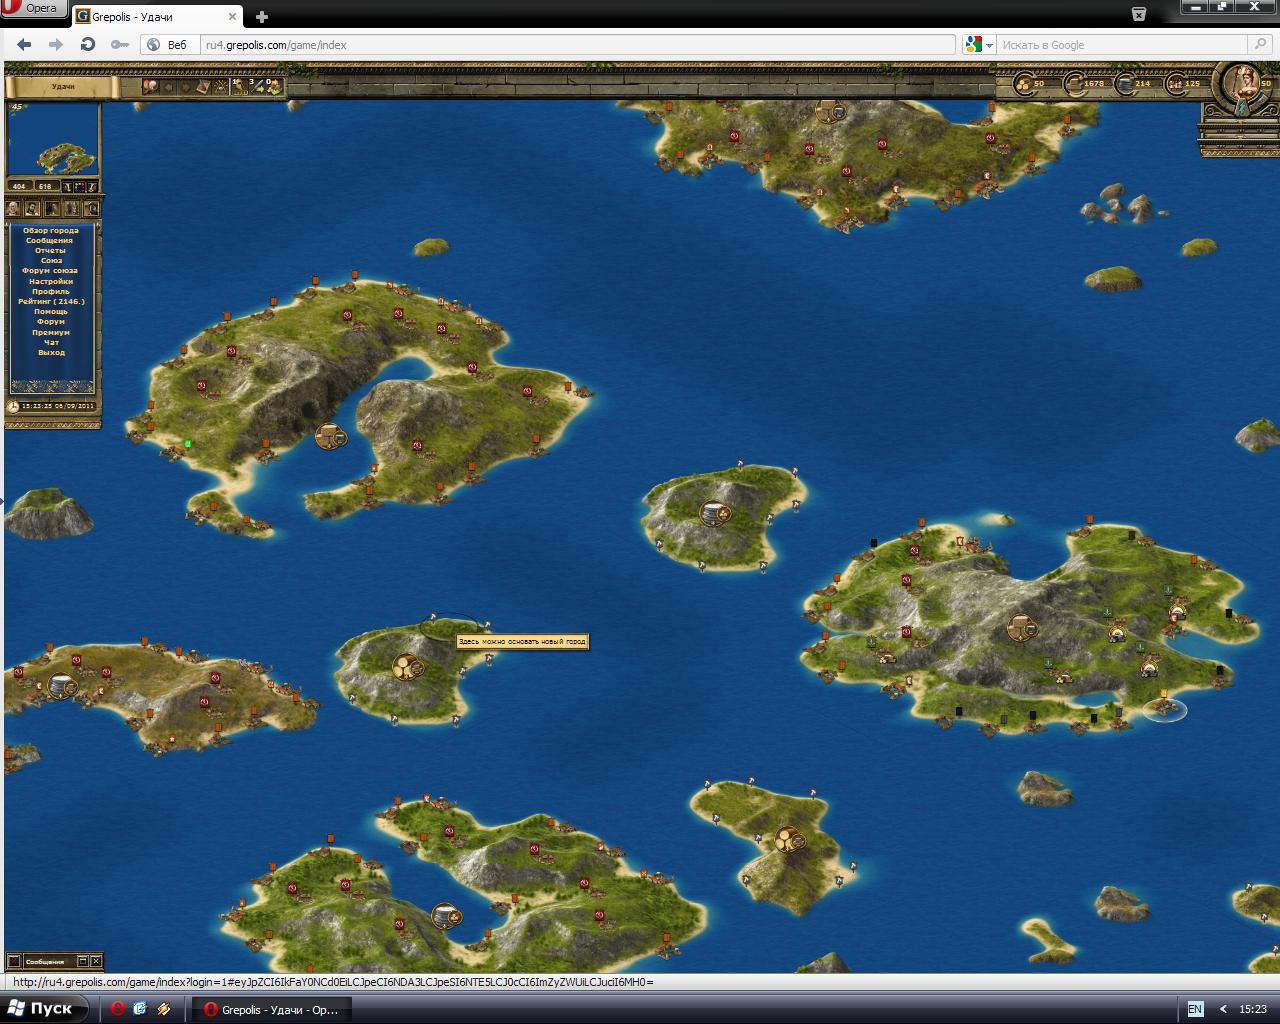Viewport: 1280px width, 1024px height.
Task: Click the sword movements icon showing 3
Action: [257, 86]
